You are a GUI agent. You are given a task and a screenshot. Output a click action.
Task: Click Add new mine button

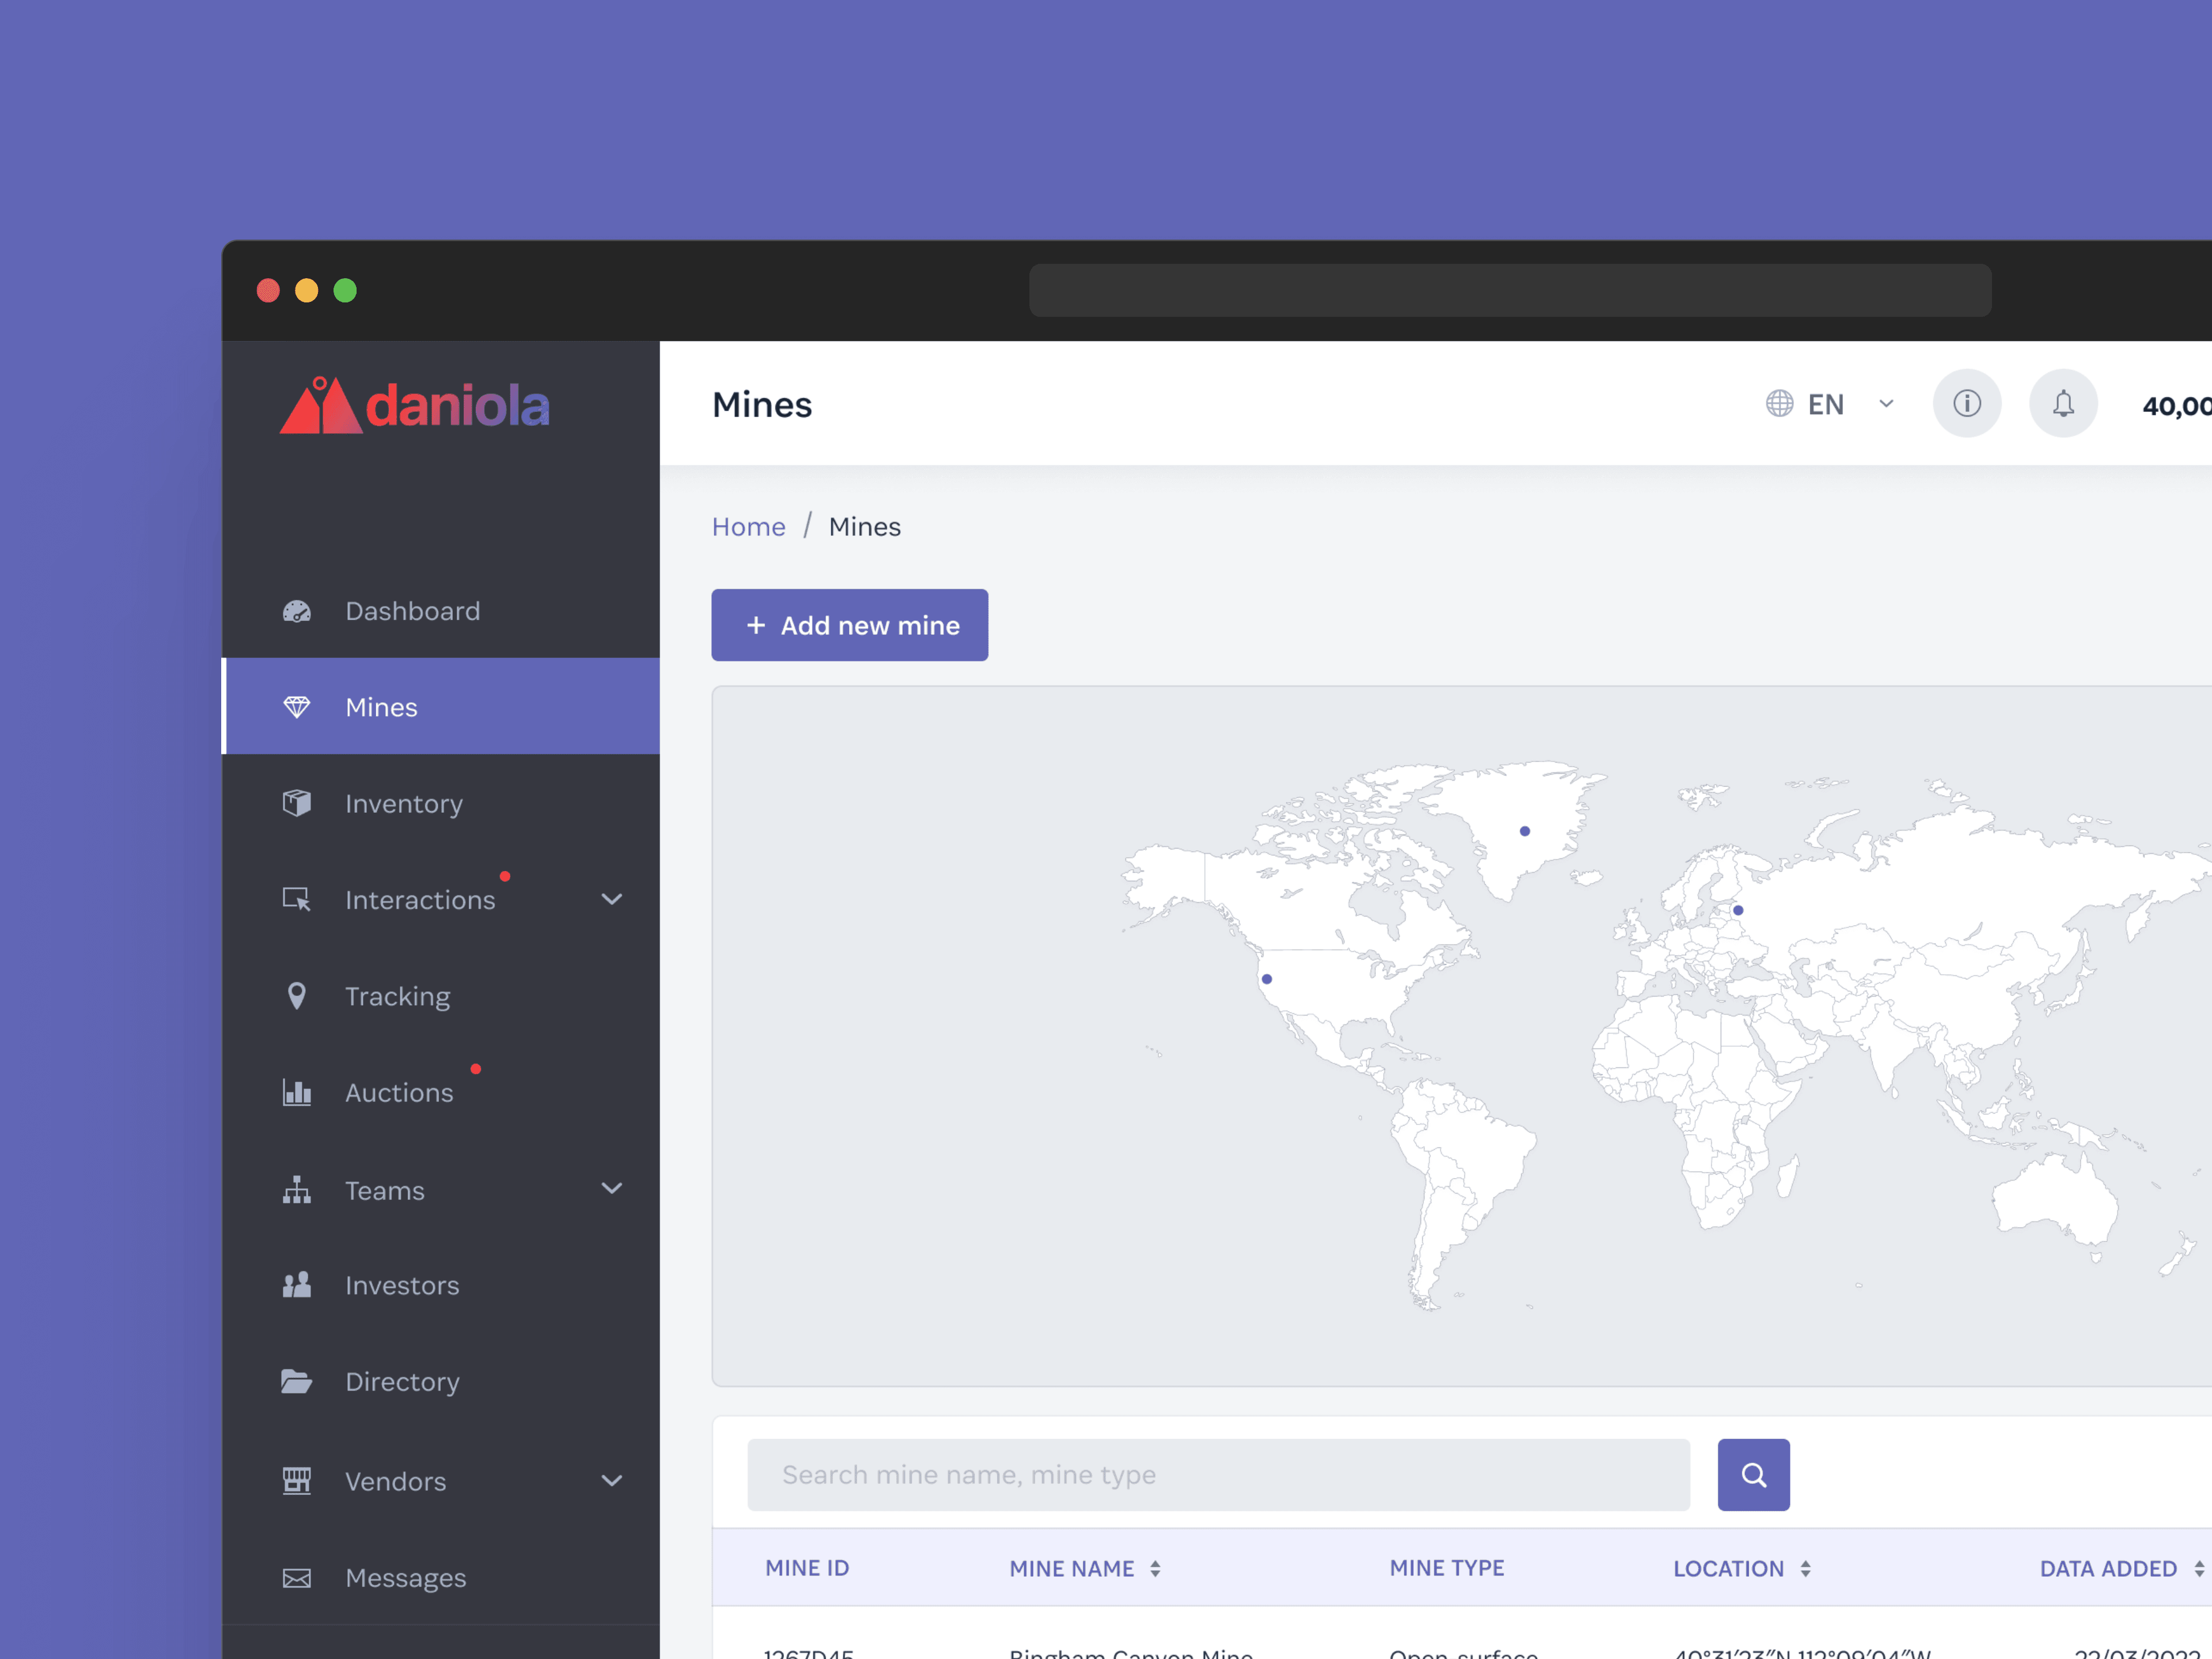[850, 625]
